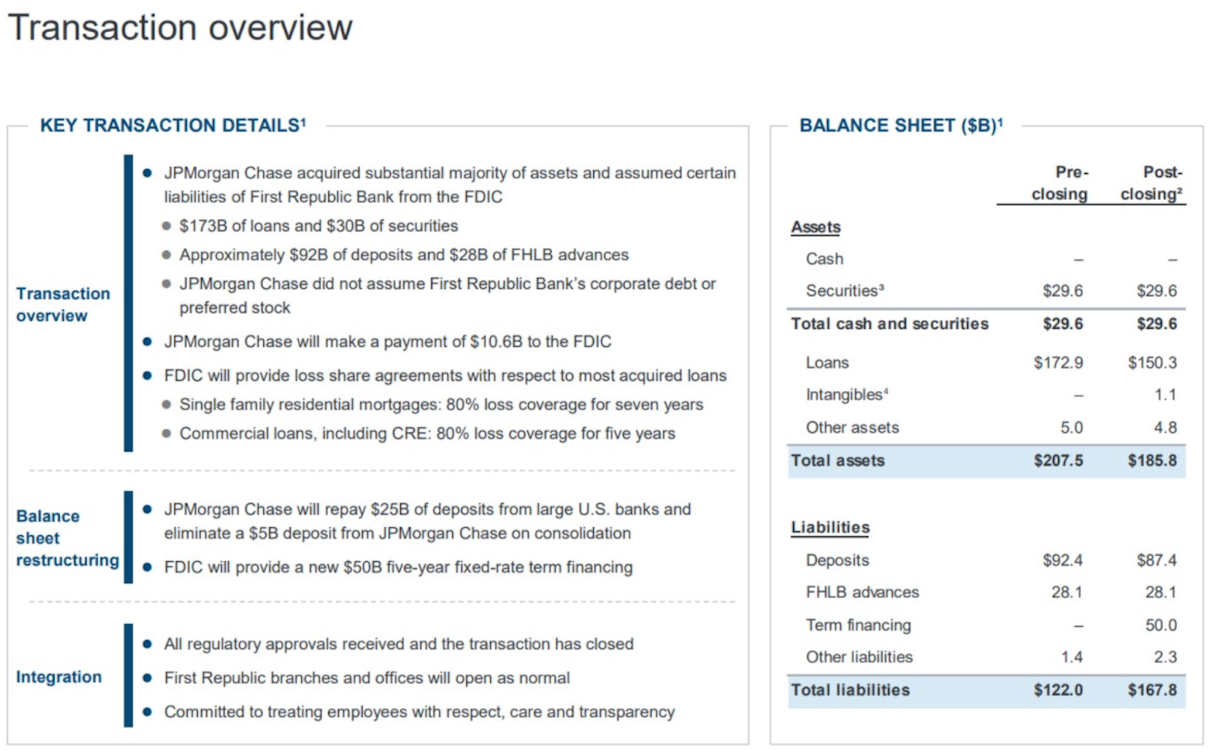Viewport: 1209px width, 751px height.
Task: Click the 'FDIC will provide loss share agreements' bullet
Action: (x=445, y=376)
